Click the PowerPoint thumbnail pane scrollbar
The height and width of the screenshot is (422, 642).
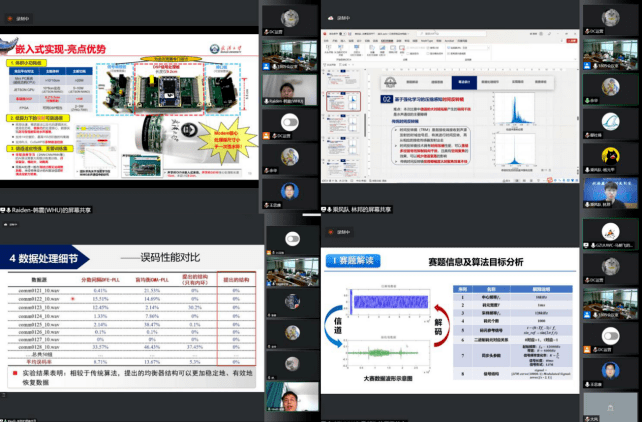[365, 125]
